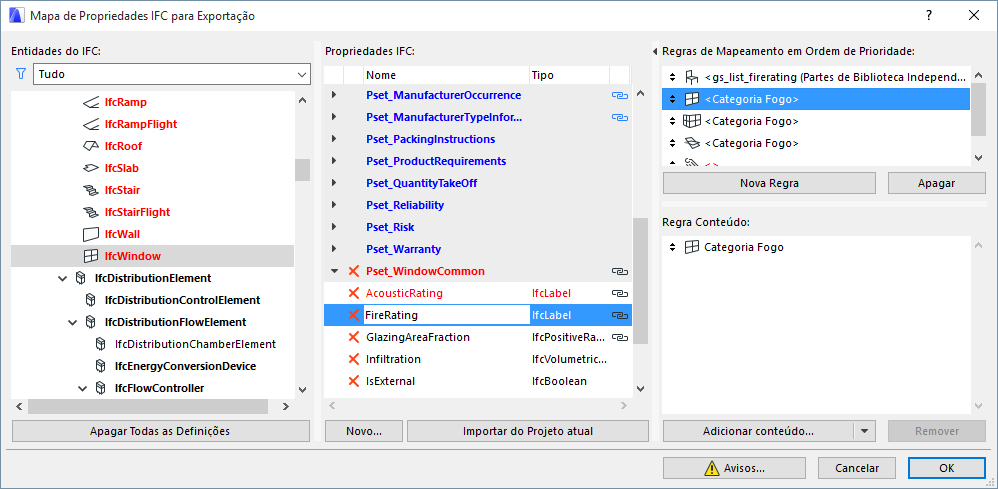This screenshot has height=489, width=998.
Task: Click the warning icon on Avisos button
Action: tap(711, 468)
